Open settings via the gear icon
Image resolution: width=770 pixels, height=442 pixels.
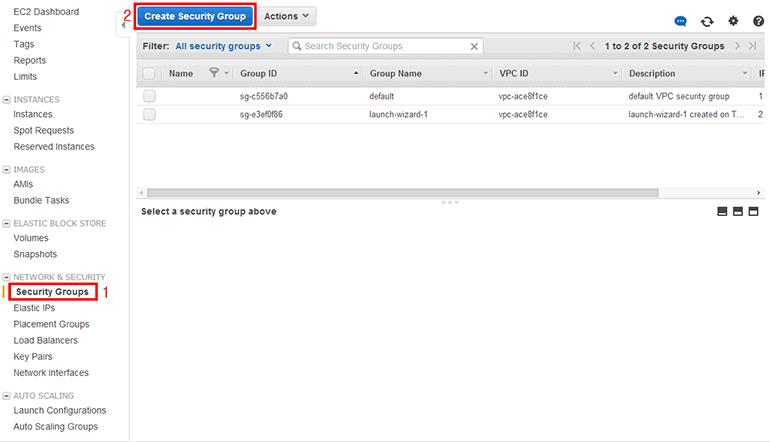733,21
